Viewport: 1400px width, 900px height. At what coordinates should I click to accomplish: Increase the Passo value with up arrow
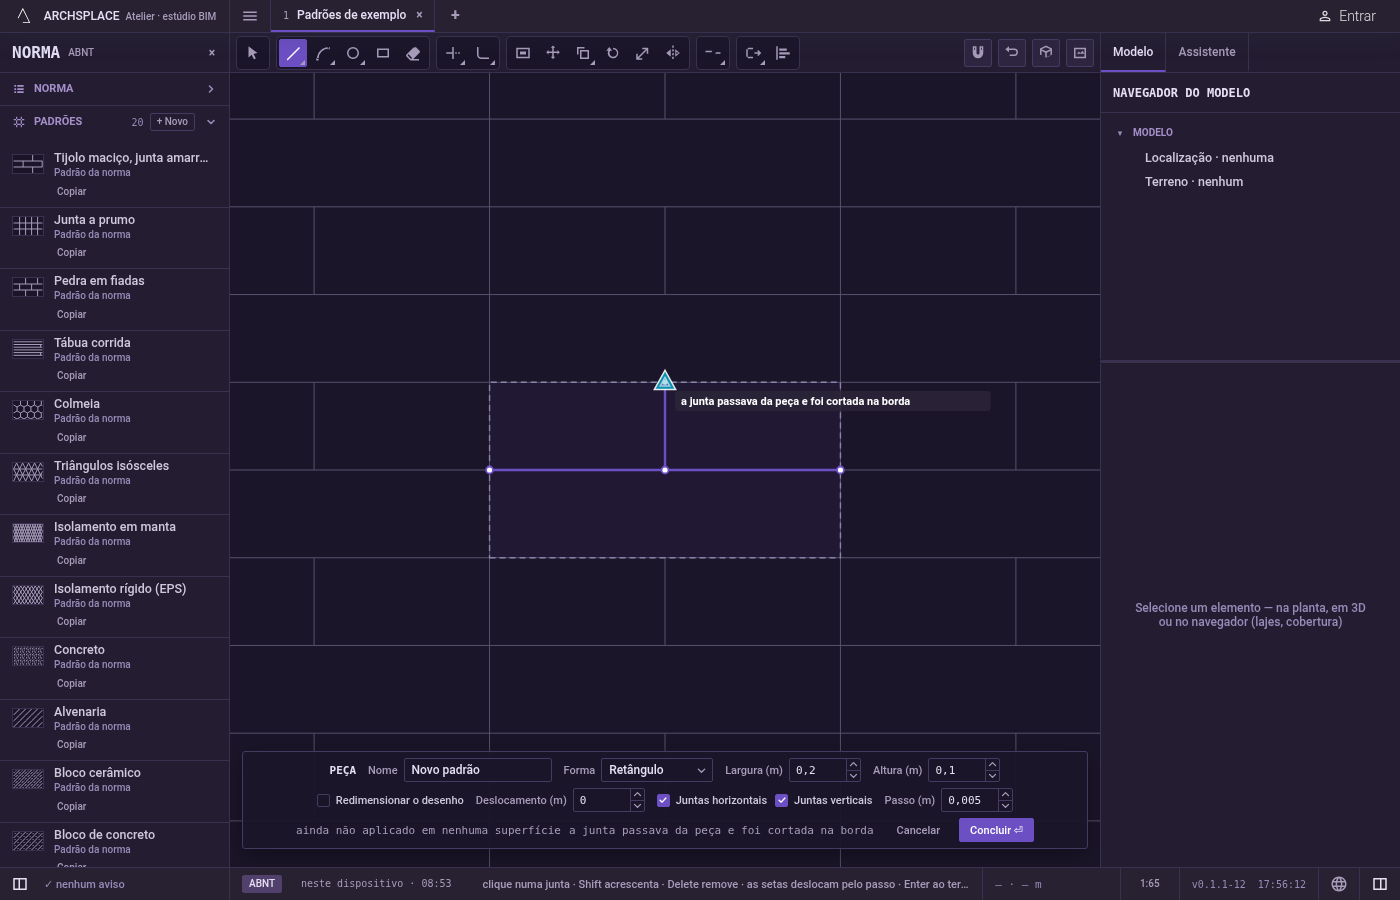[1005, 795]
